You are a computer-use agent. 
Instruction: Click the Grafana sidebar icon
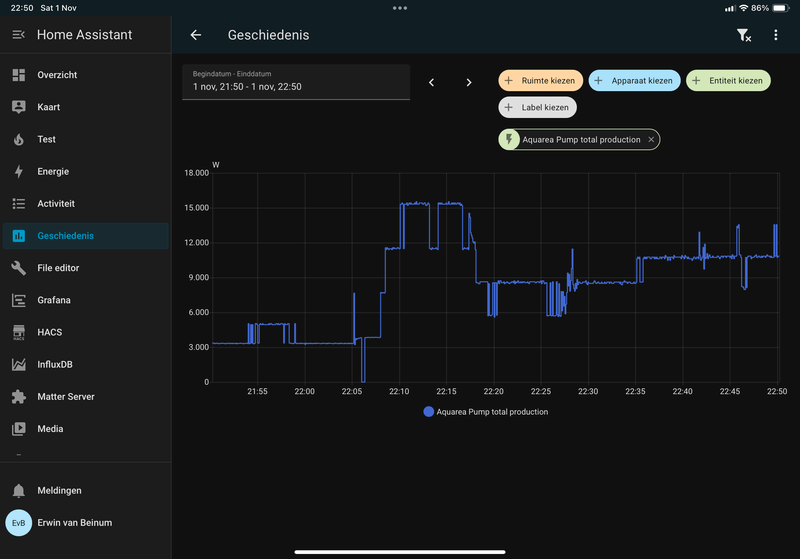(x=18, y=300)
